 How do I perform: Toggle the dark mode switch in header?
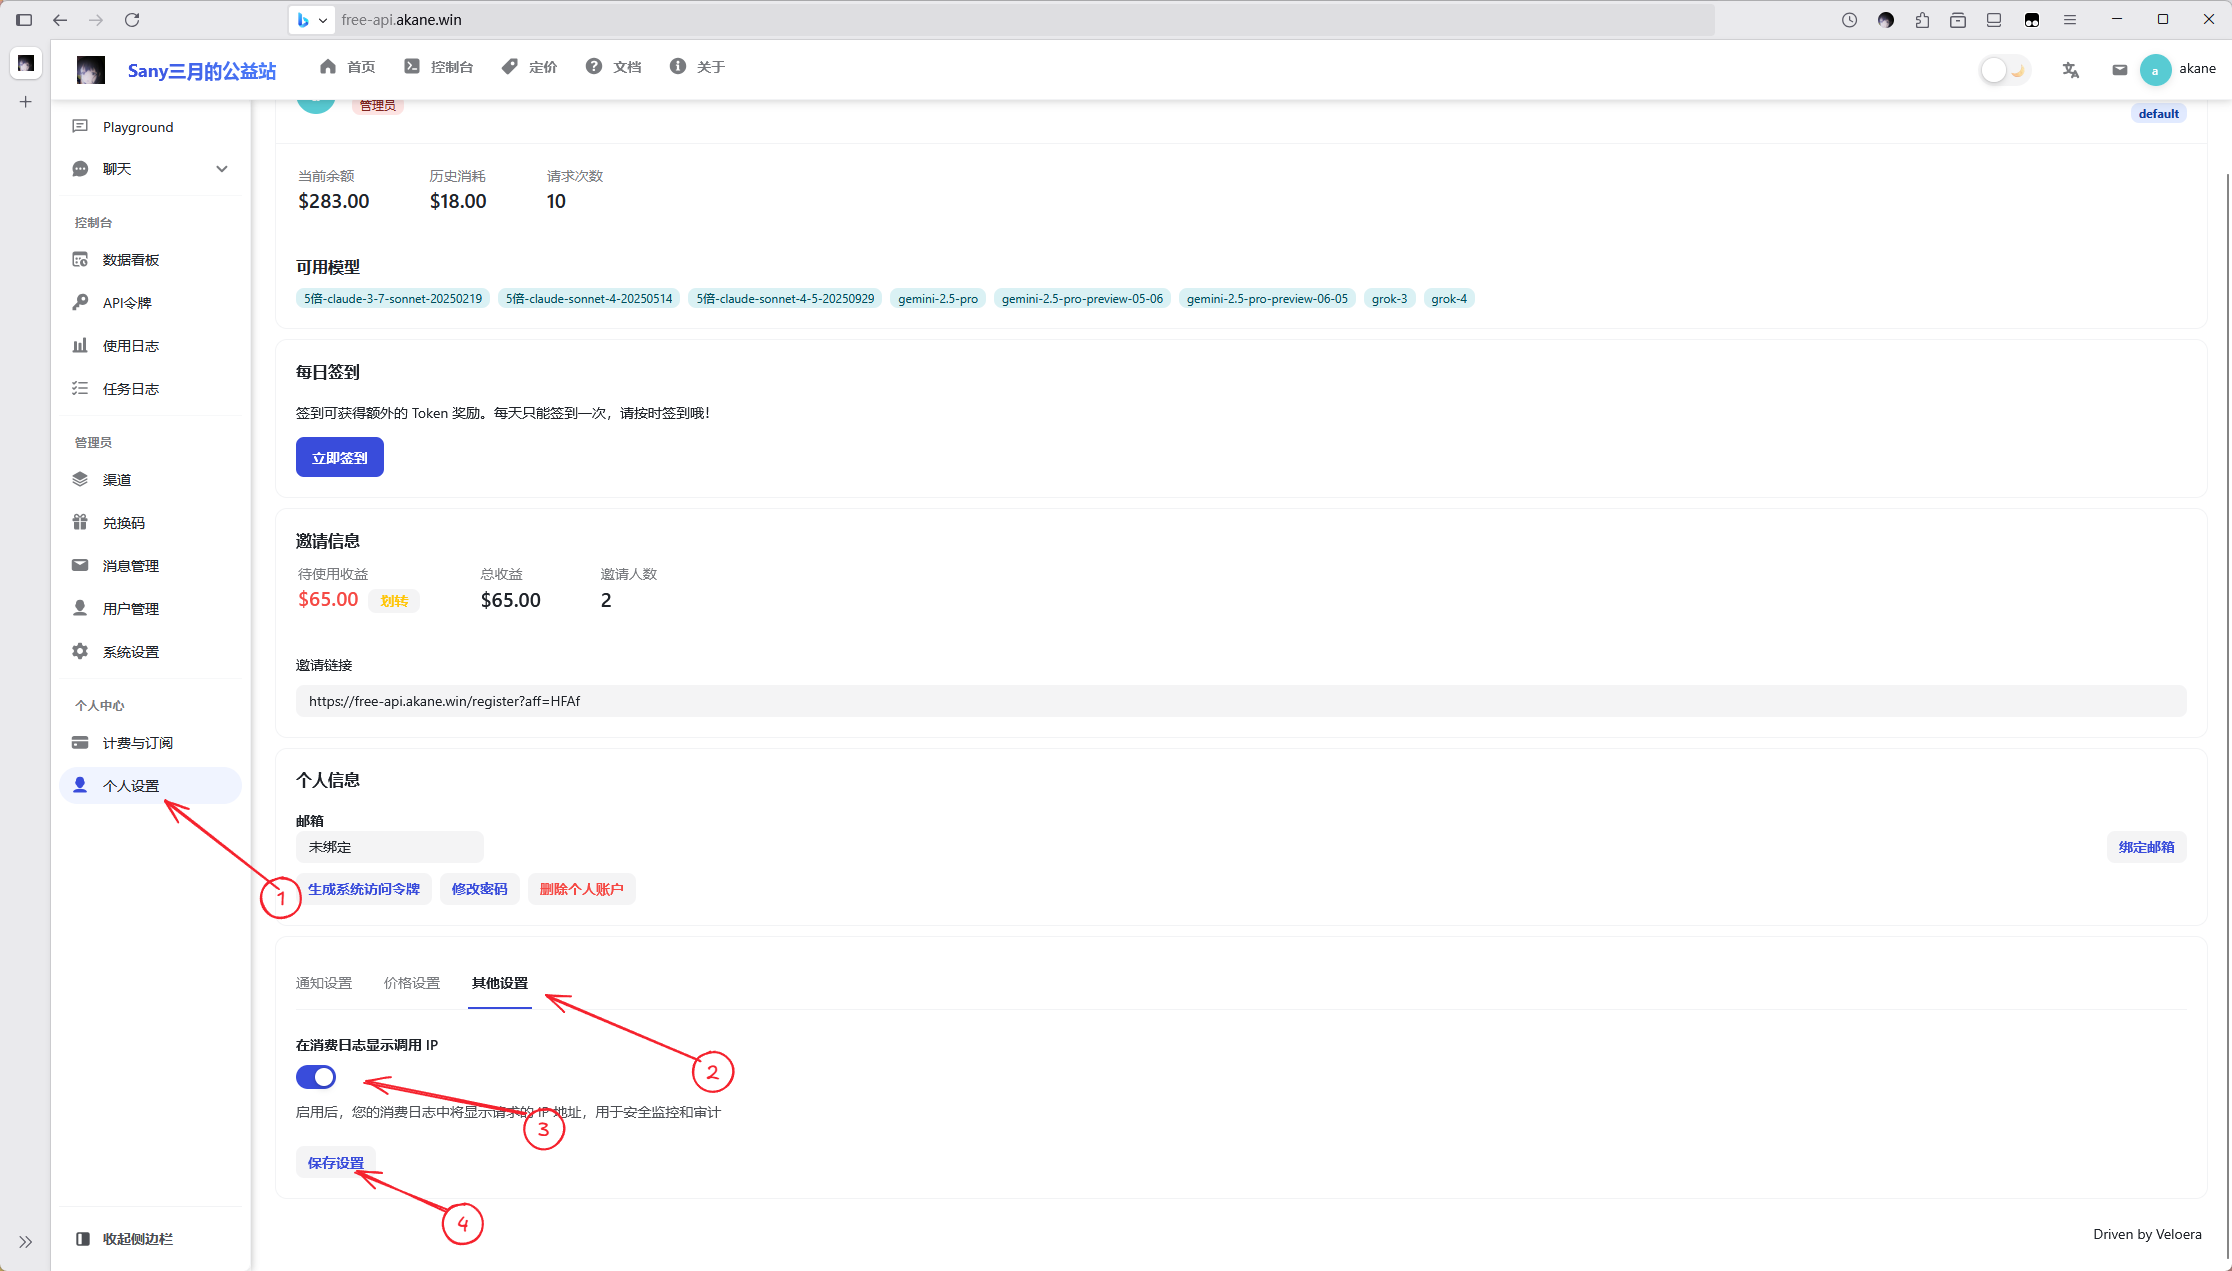[2004, 70]
